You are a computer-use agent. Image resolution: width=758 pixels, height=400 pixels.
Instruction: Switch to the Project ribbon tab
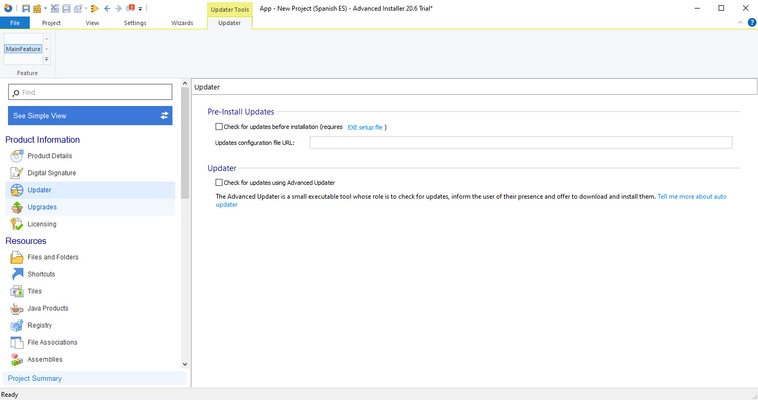click(51, 23)
